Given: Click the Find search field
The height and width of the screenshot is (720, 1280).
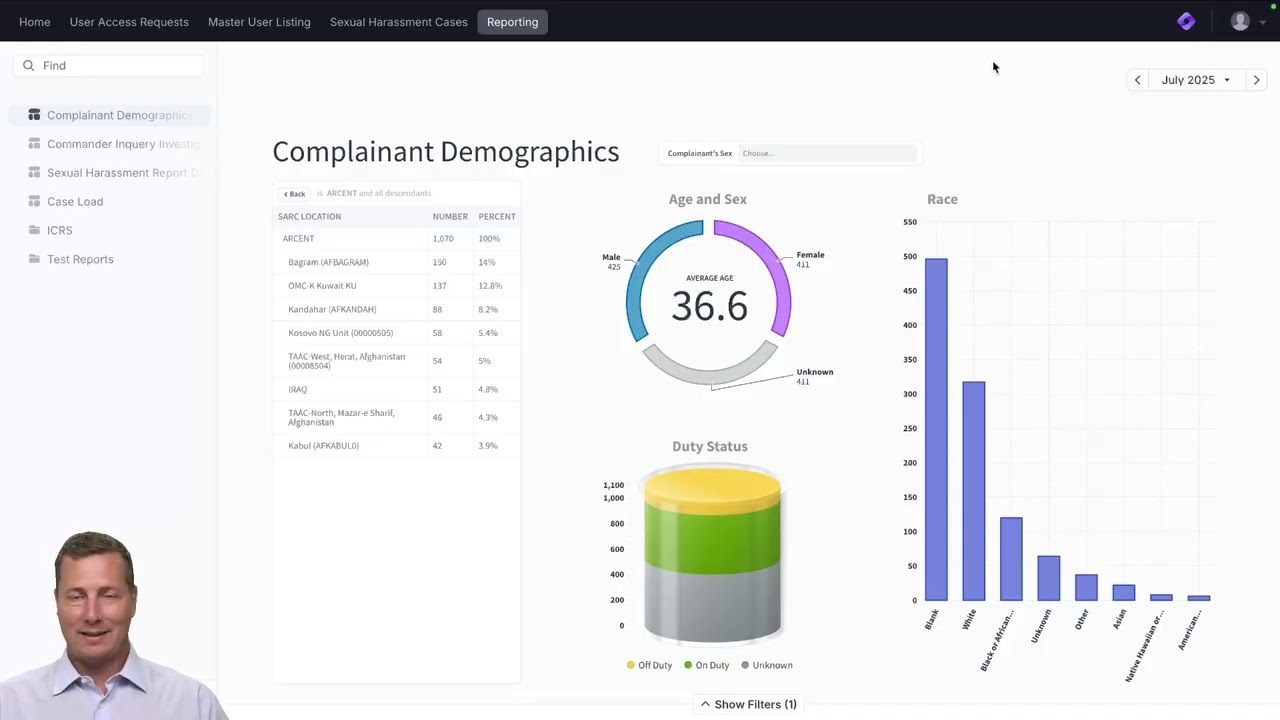Looking at the screenshot, I should click(x=109, y=65).
